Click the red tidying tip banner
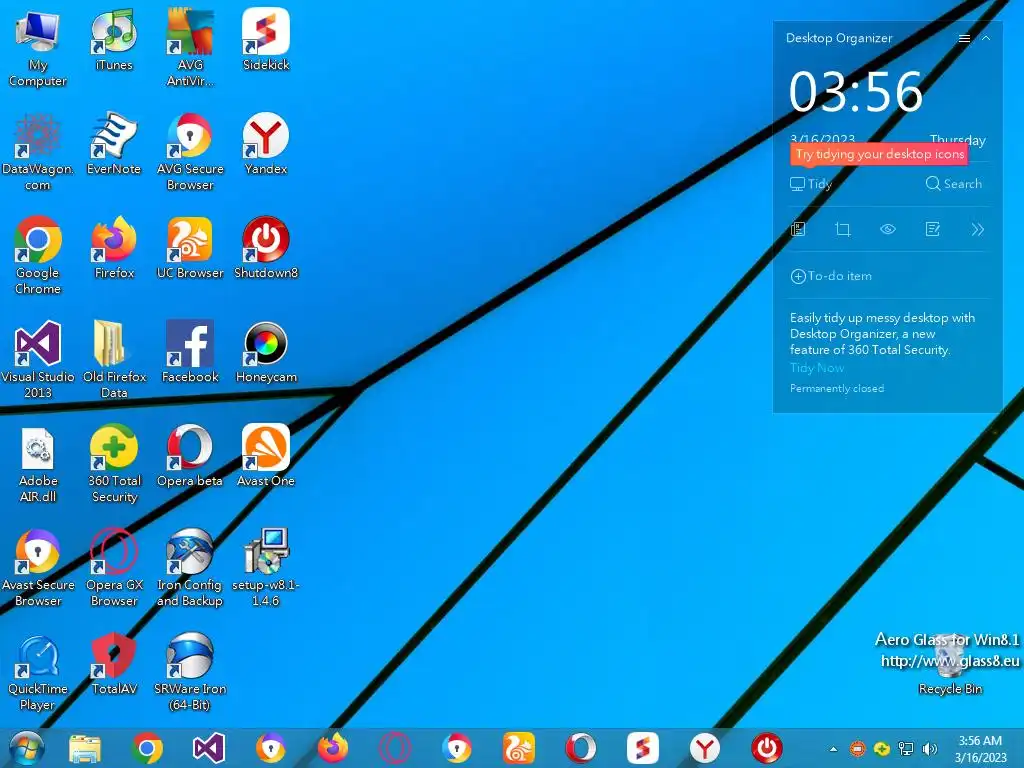The height and width of the screenshot is (768, 1024). pos(879,154)
